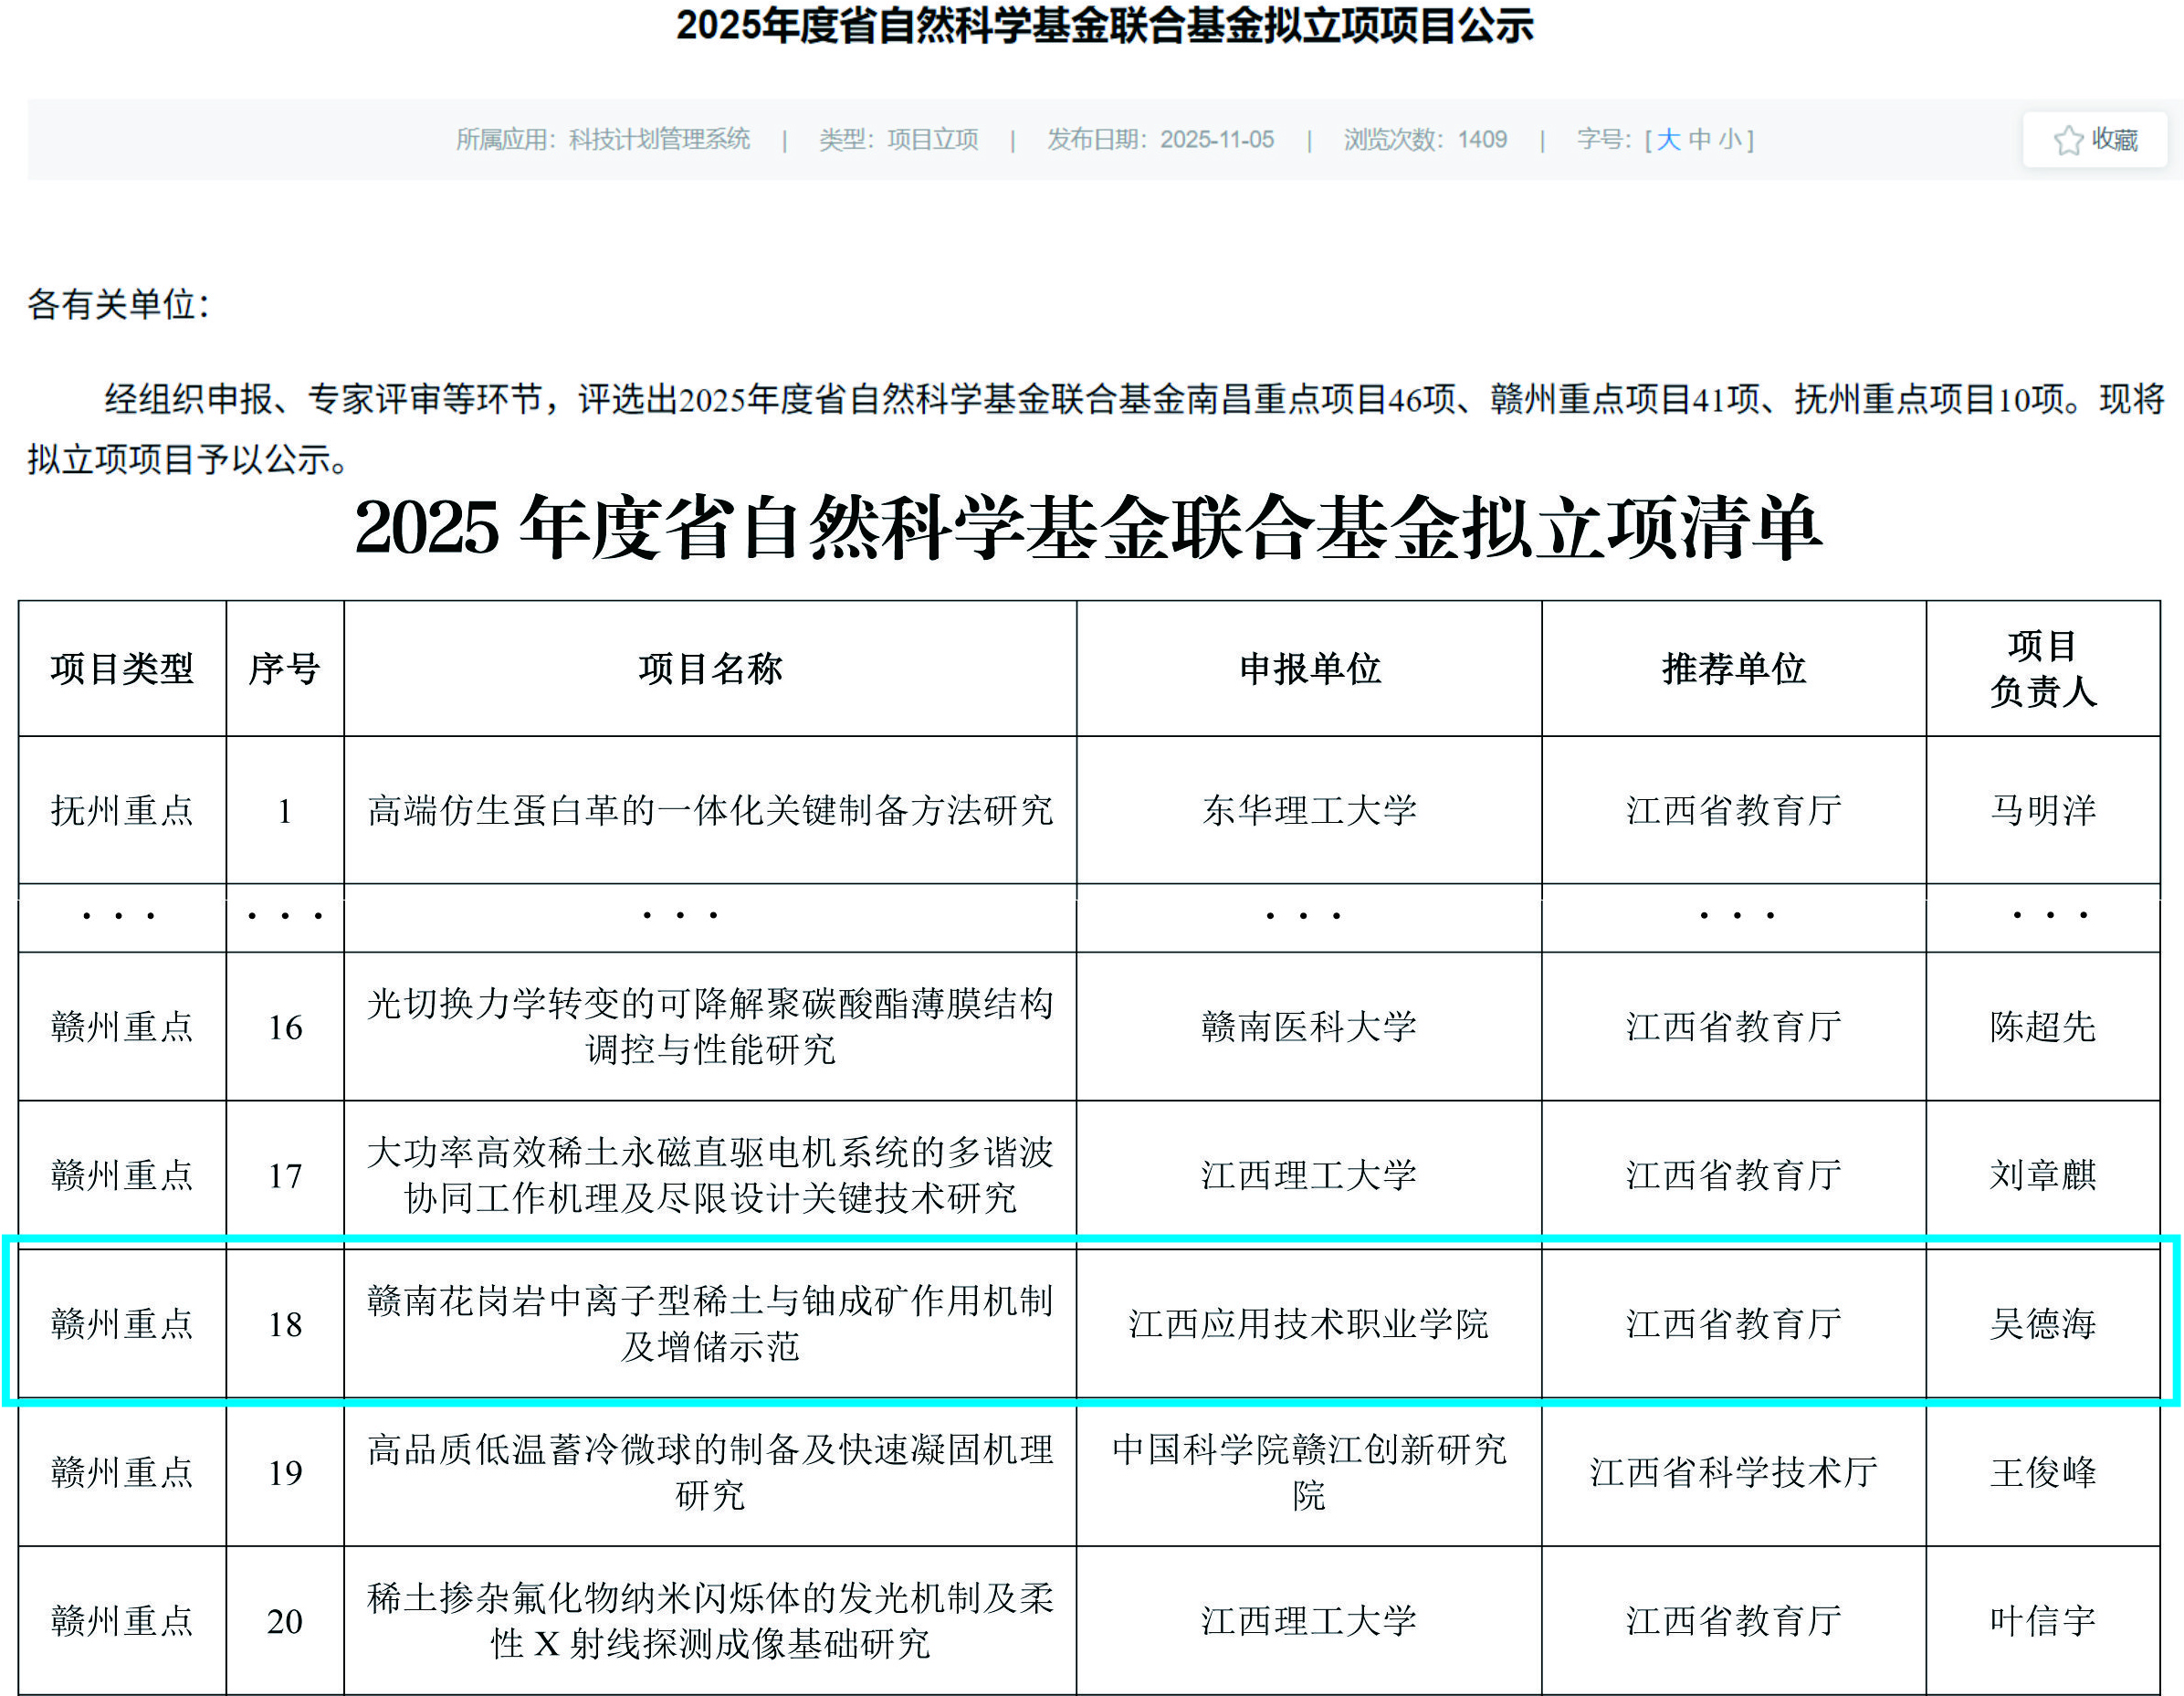The image size is (2184, 1696).
Task: Click sequence number 20 cell
Action: [x=285, y=1621]
